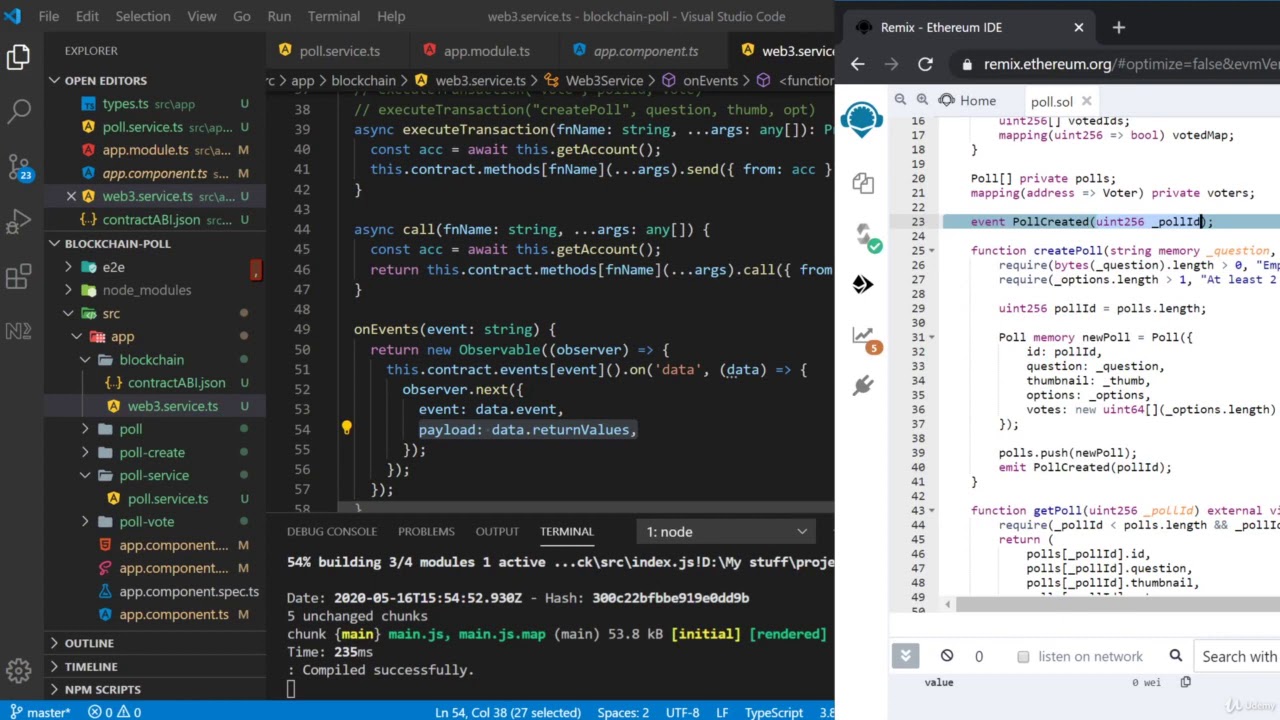The image size is (1280, 720).
Task: Open Remix Deploy and Run Transactions icon
Action: pyautogui.click(x=862, y=285)
